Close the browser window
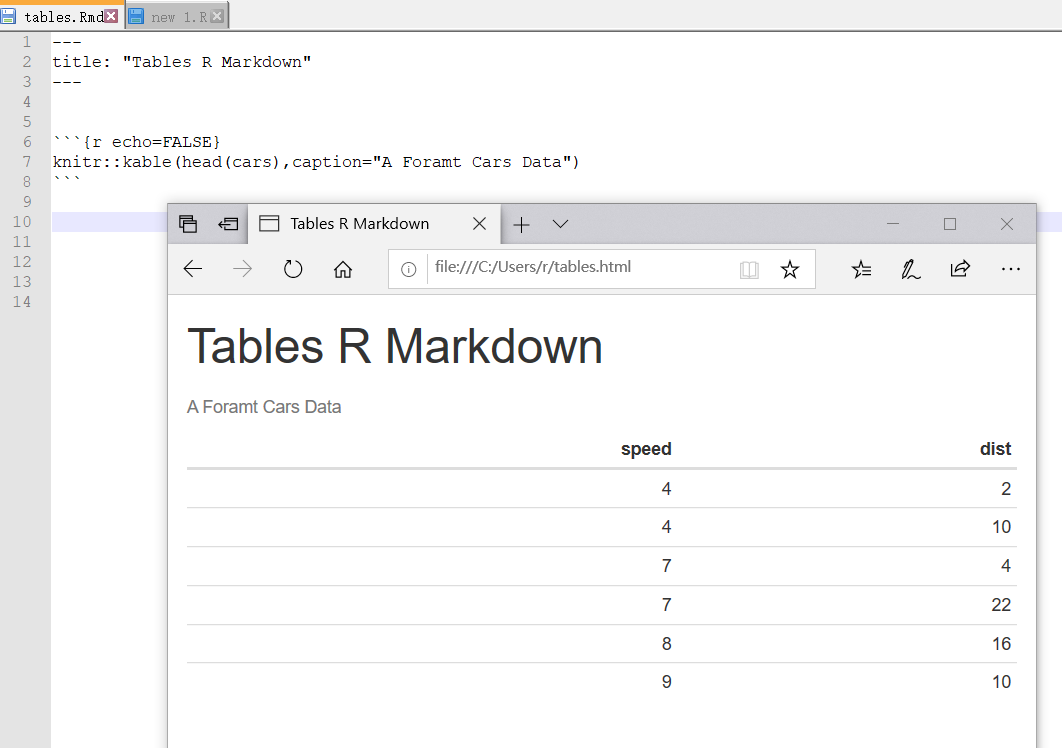Viewport: 1062px width, 748px height. coord(1006,224)
